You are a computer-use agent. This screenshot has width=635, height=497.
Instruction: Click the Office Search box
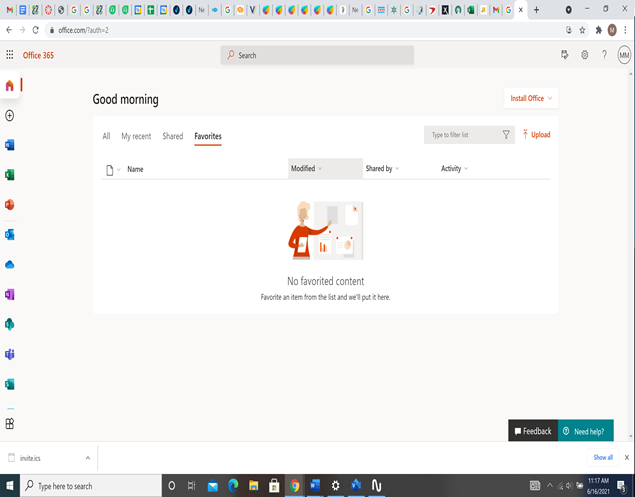click(x=317, y=55)
